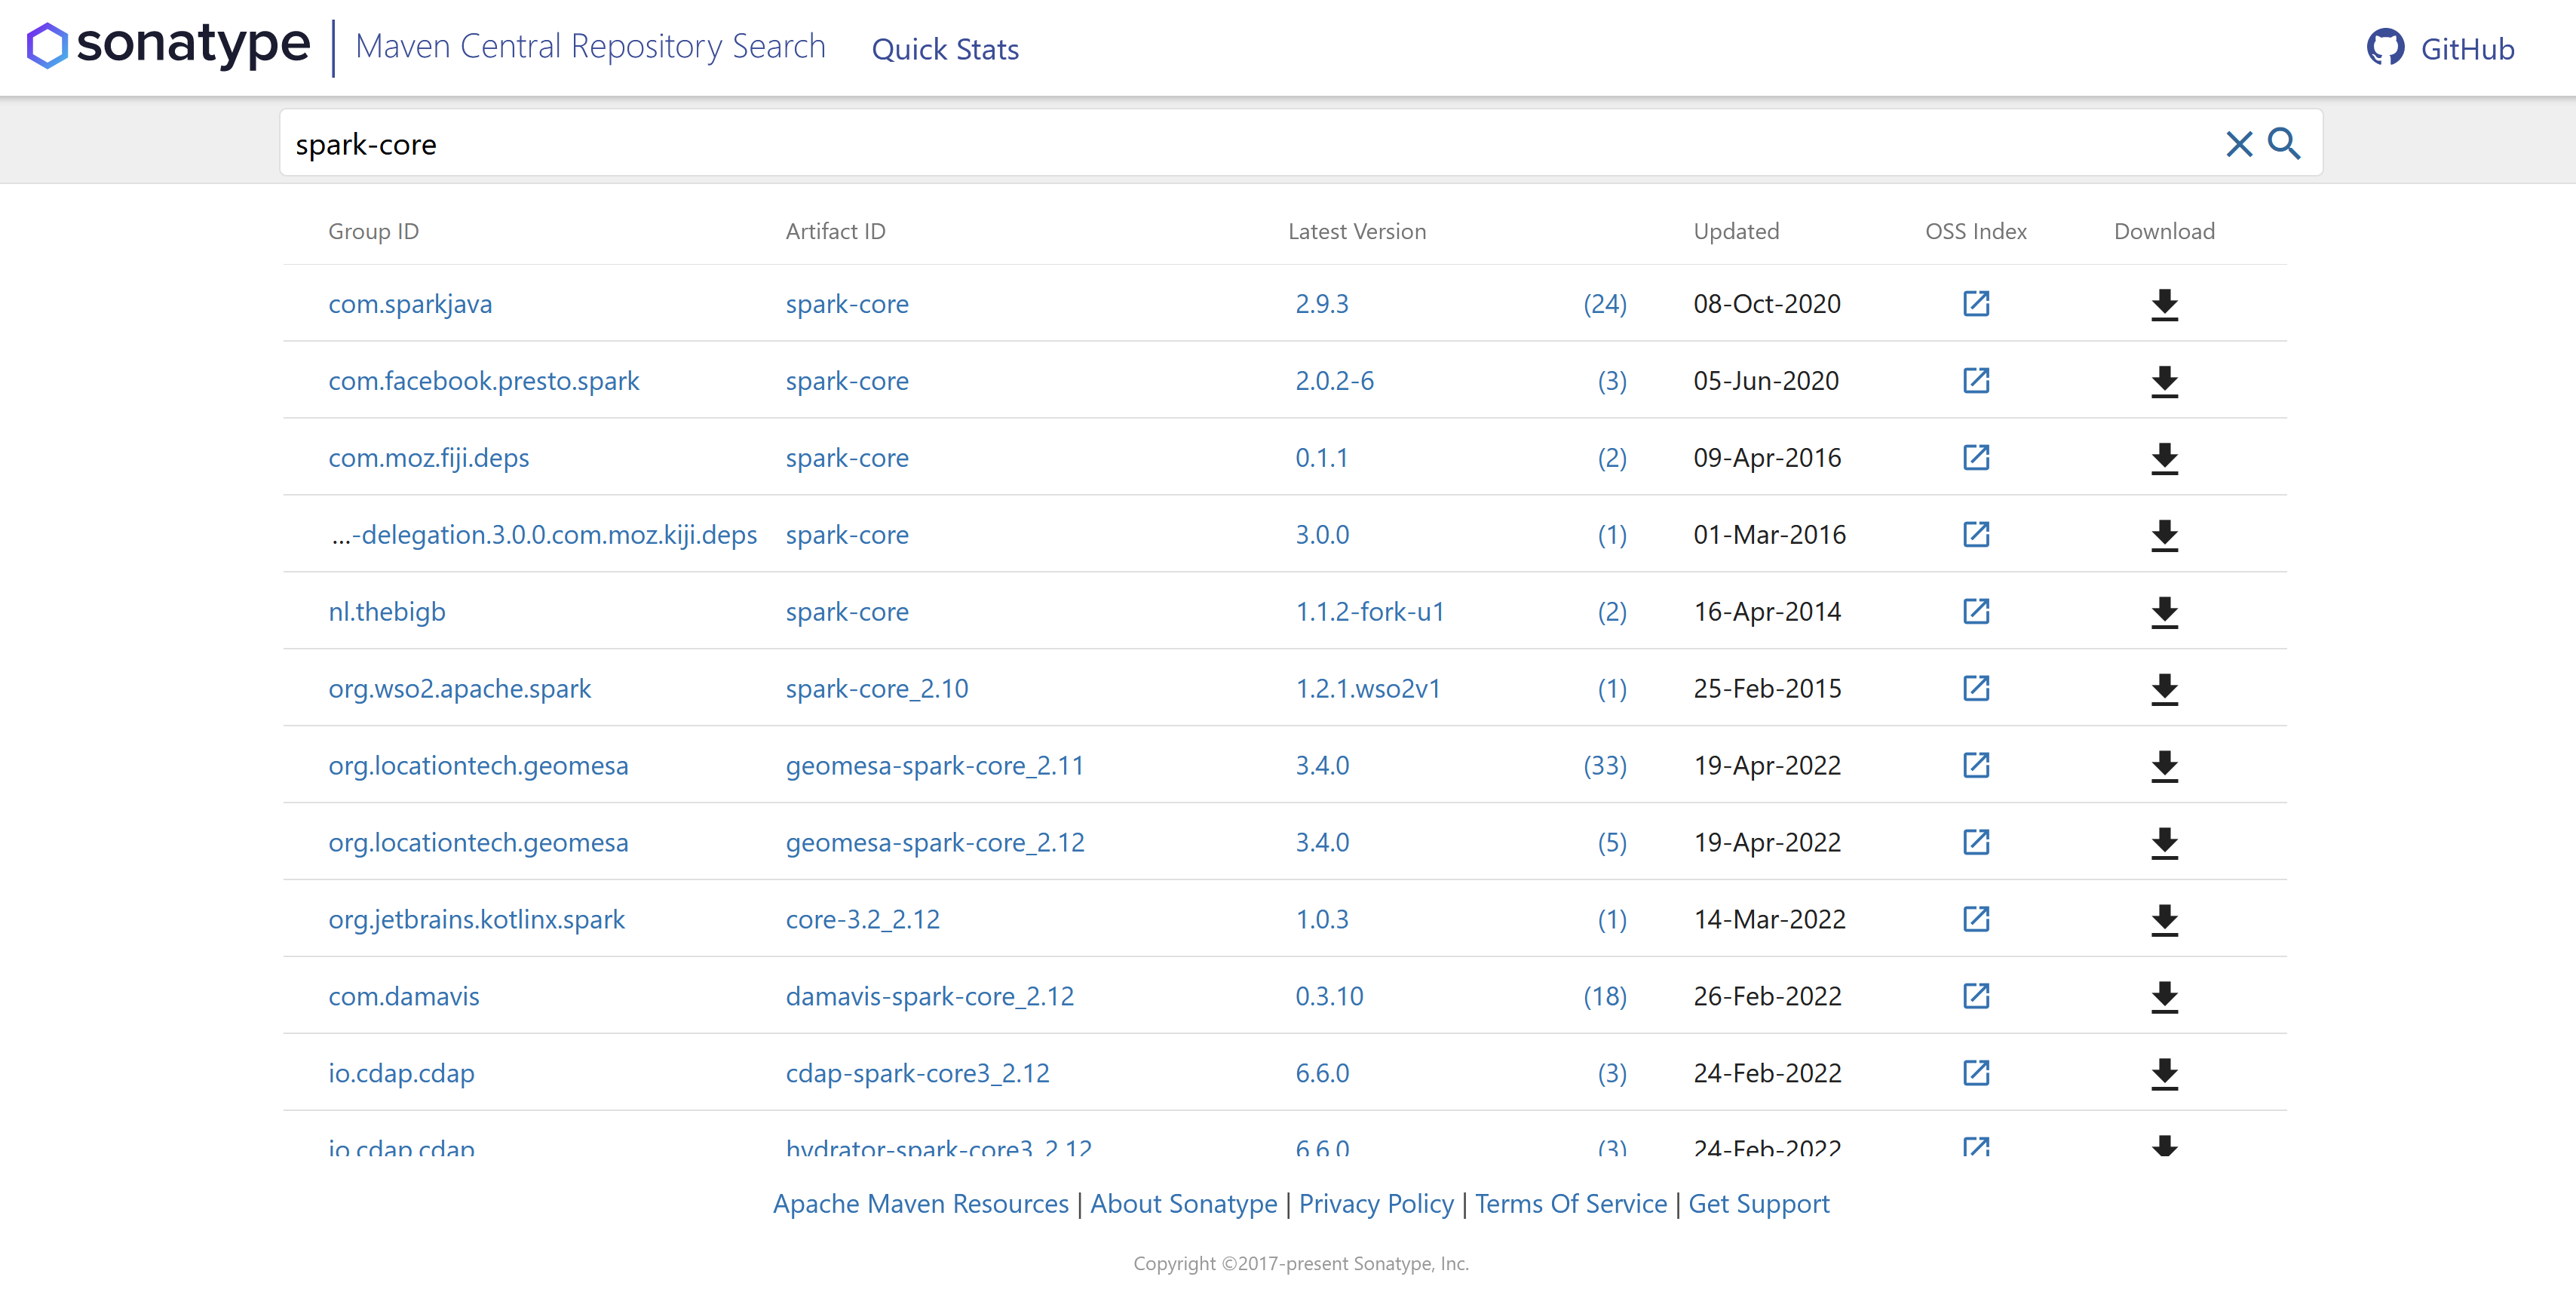The height and width of the screenshot is (1289, 2576).
Task: Download the com.facebook.presto.spark spark-core artifact
Action: (2164, 381)
